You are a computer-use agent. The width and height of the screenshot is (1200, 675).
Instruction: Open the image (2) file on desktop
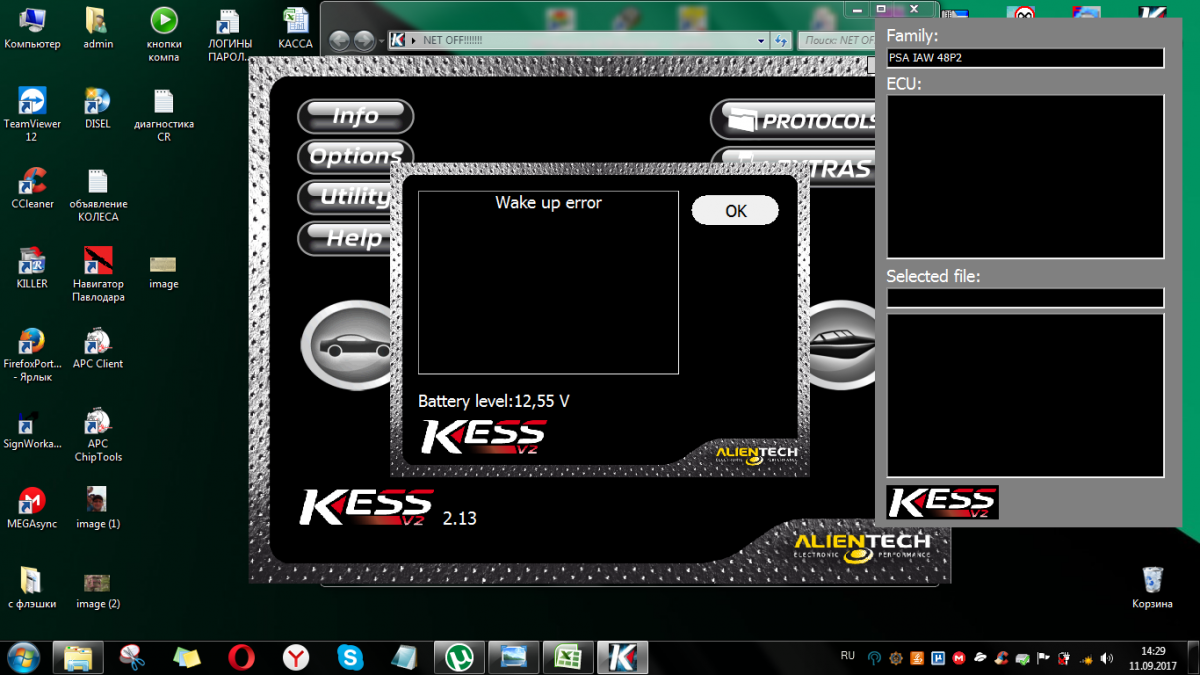(98, 588)
